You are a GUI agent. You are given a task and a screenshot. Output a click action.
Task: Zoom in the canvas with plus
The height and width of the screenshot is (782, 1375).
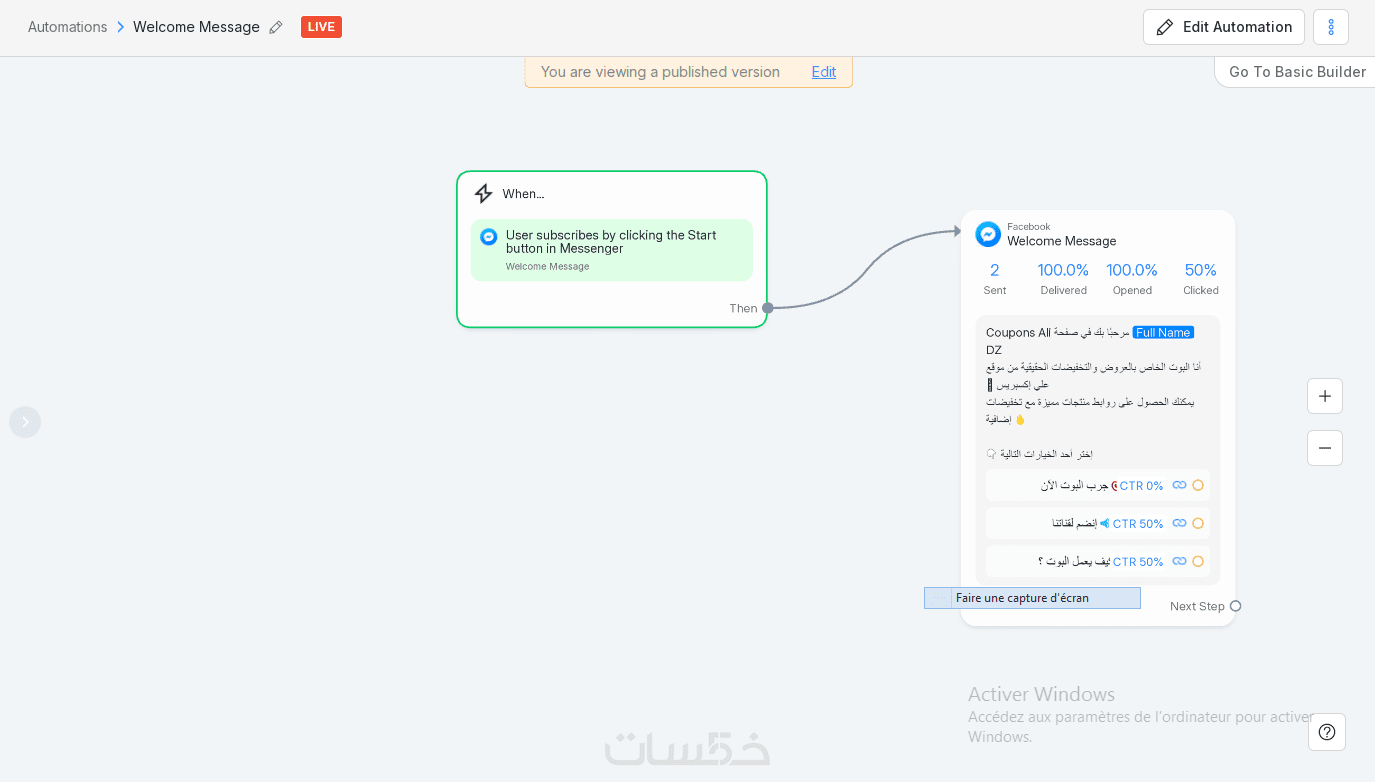[1324, 396]
